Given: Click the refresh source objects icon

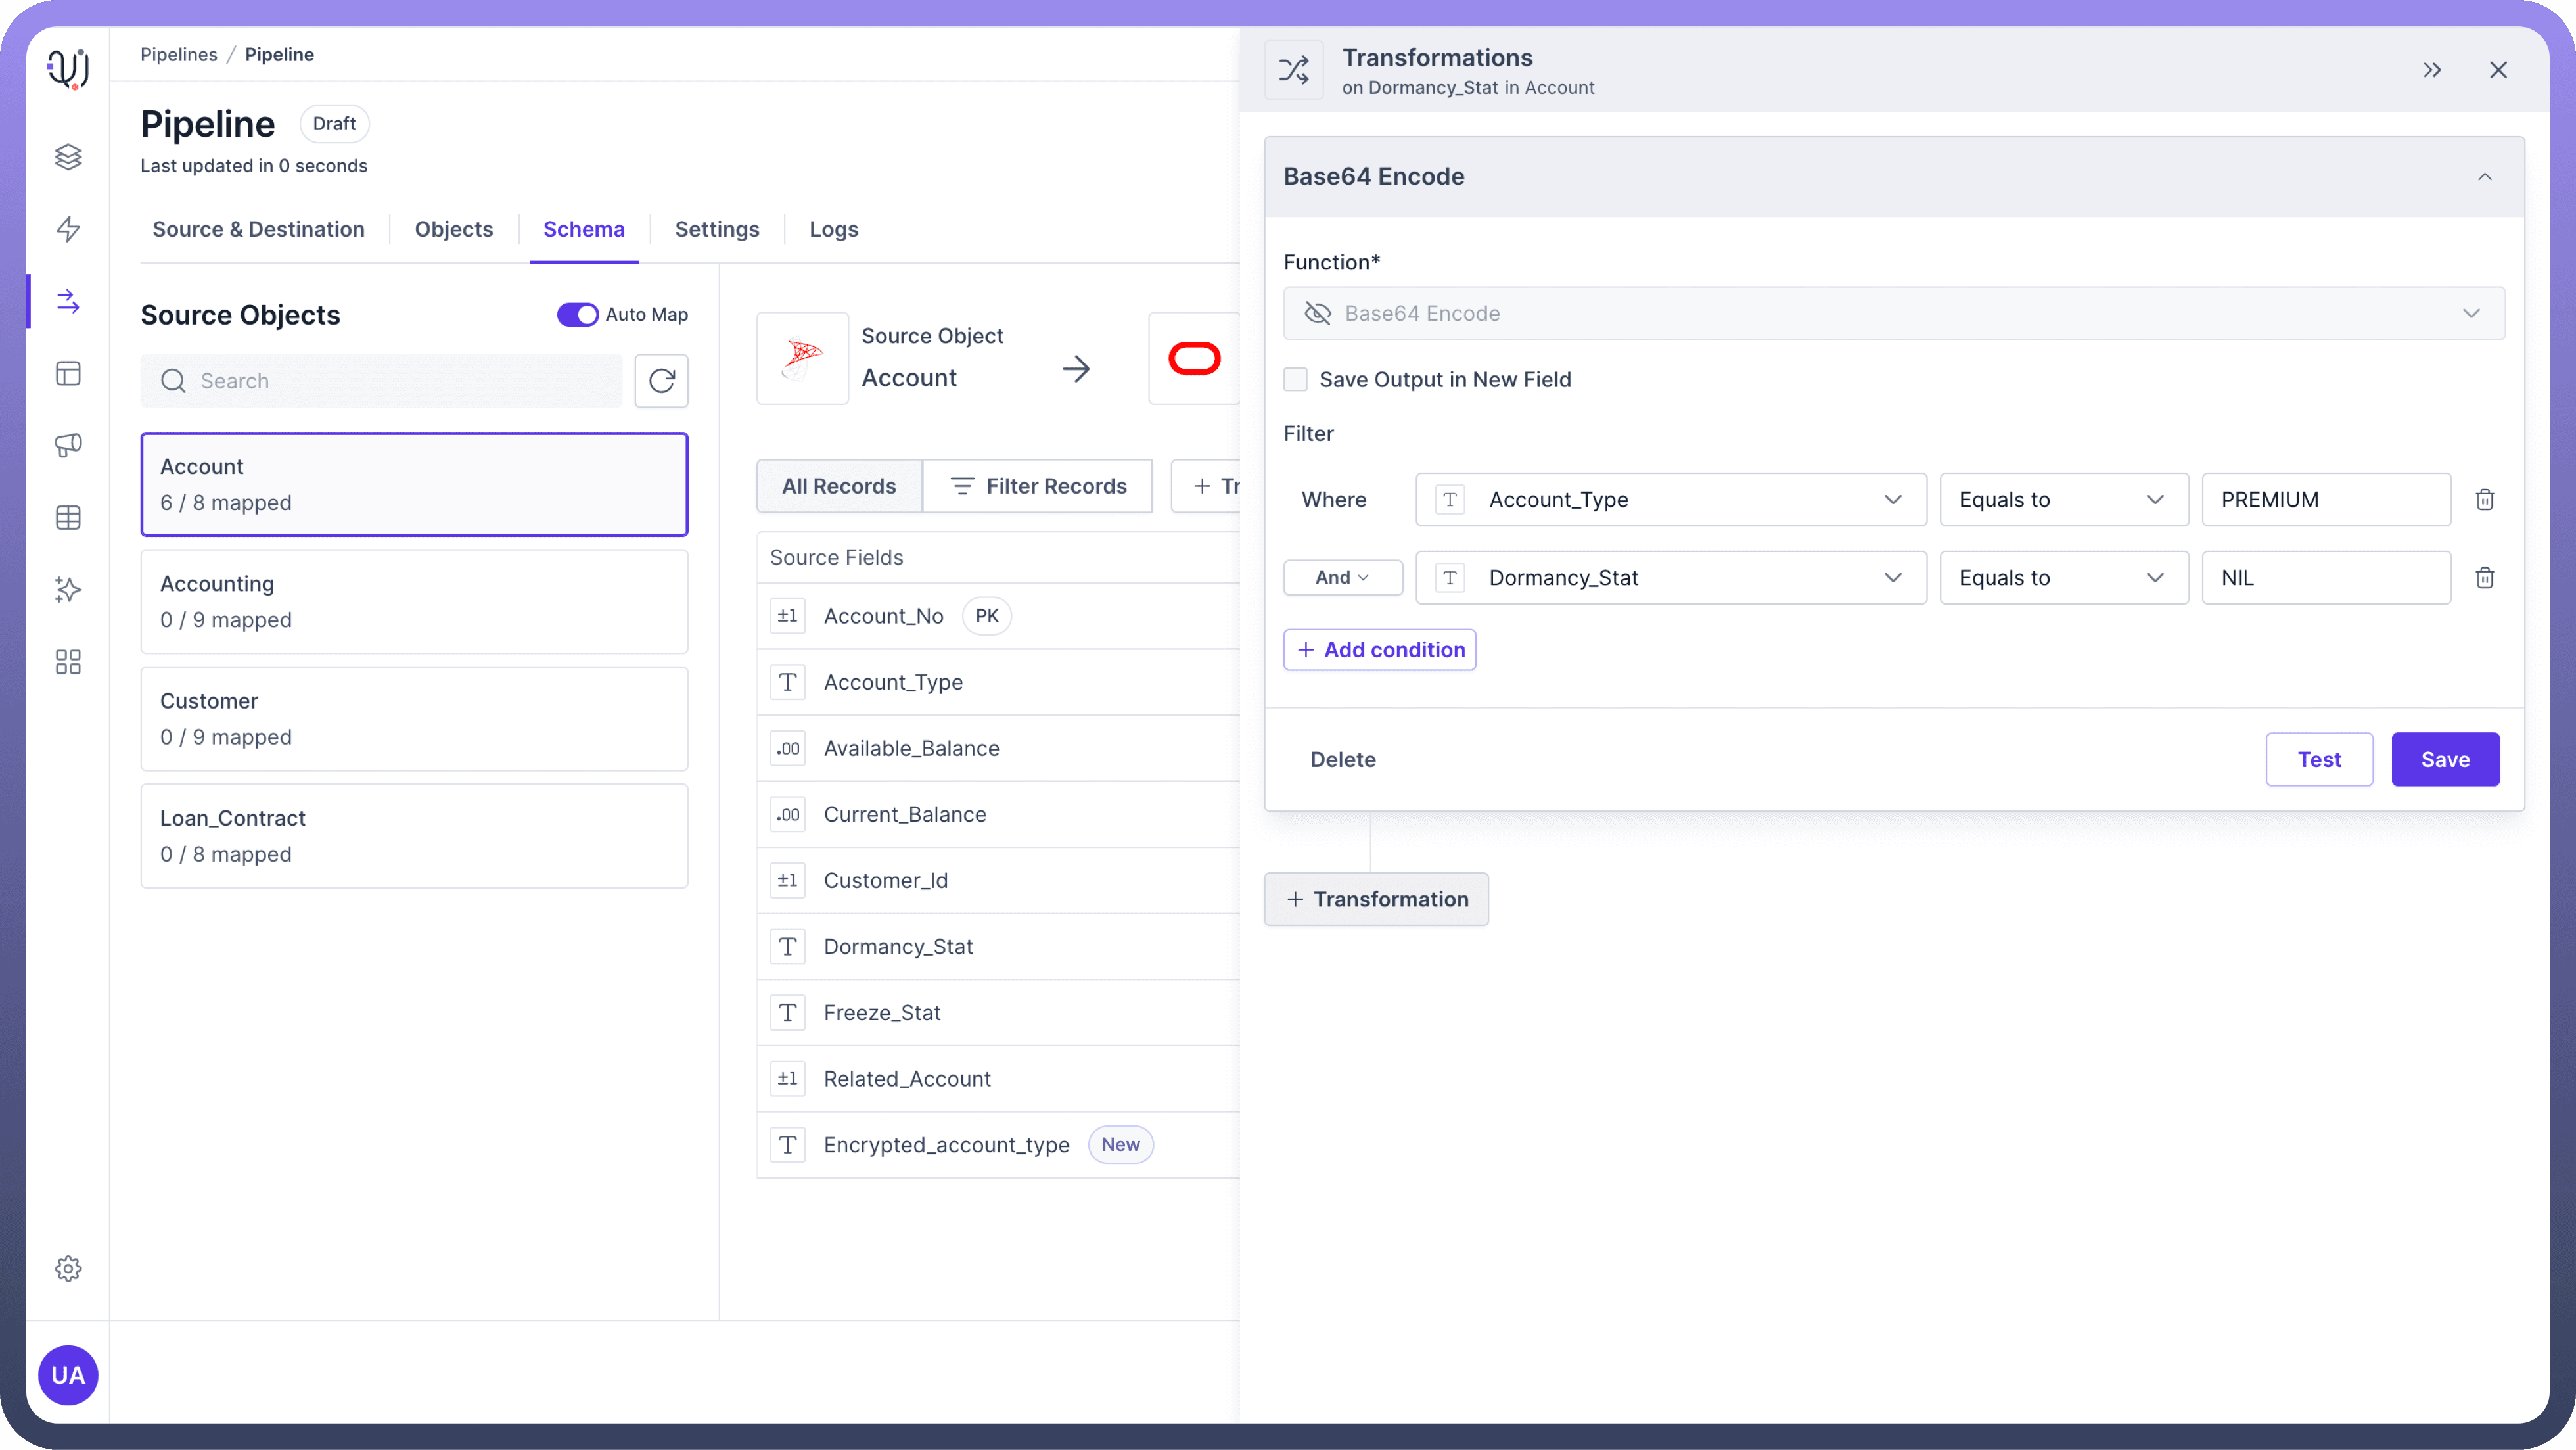Looking at the screenshot, I should [661, 381].
